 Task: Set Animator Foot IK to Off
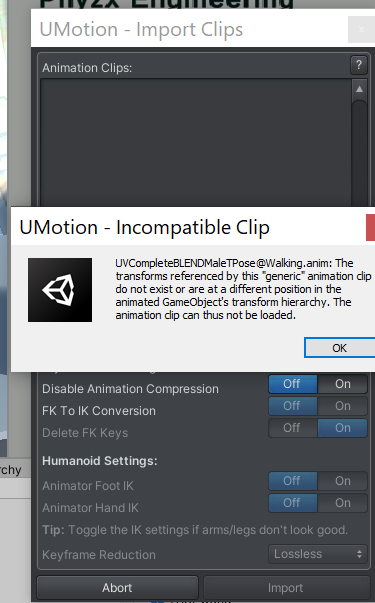pyautogui.click(x=293, y=481)
